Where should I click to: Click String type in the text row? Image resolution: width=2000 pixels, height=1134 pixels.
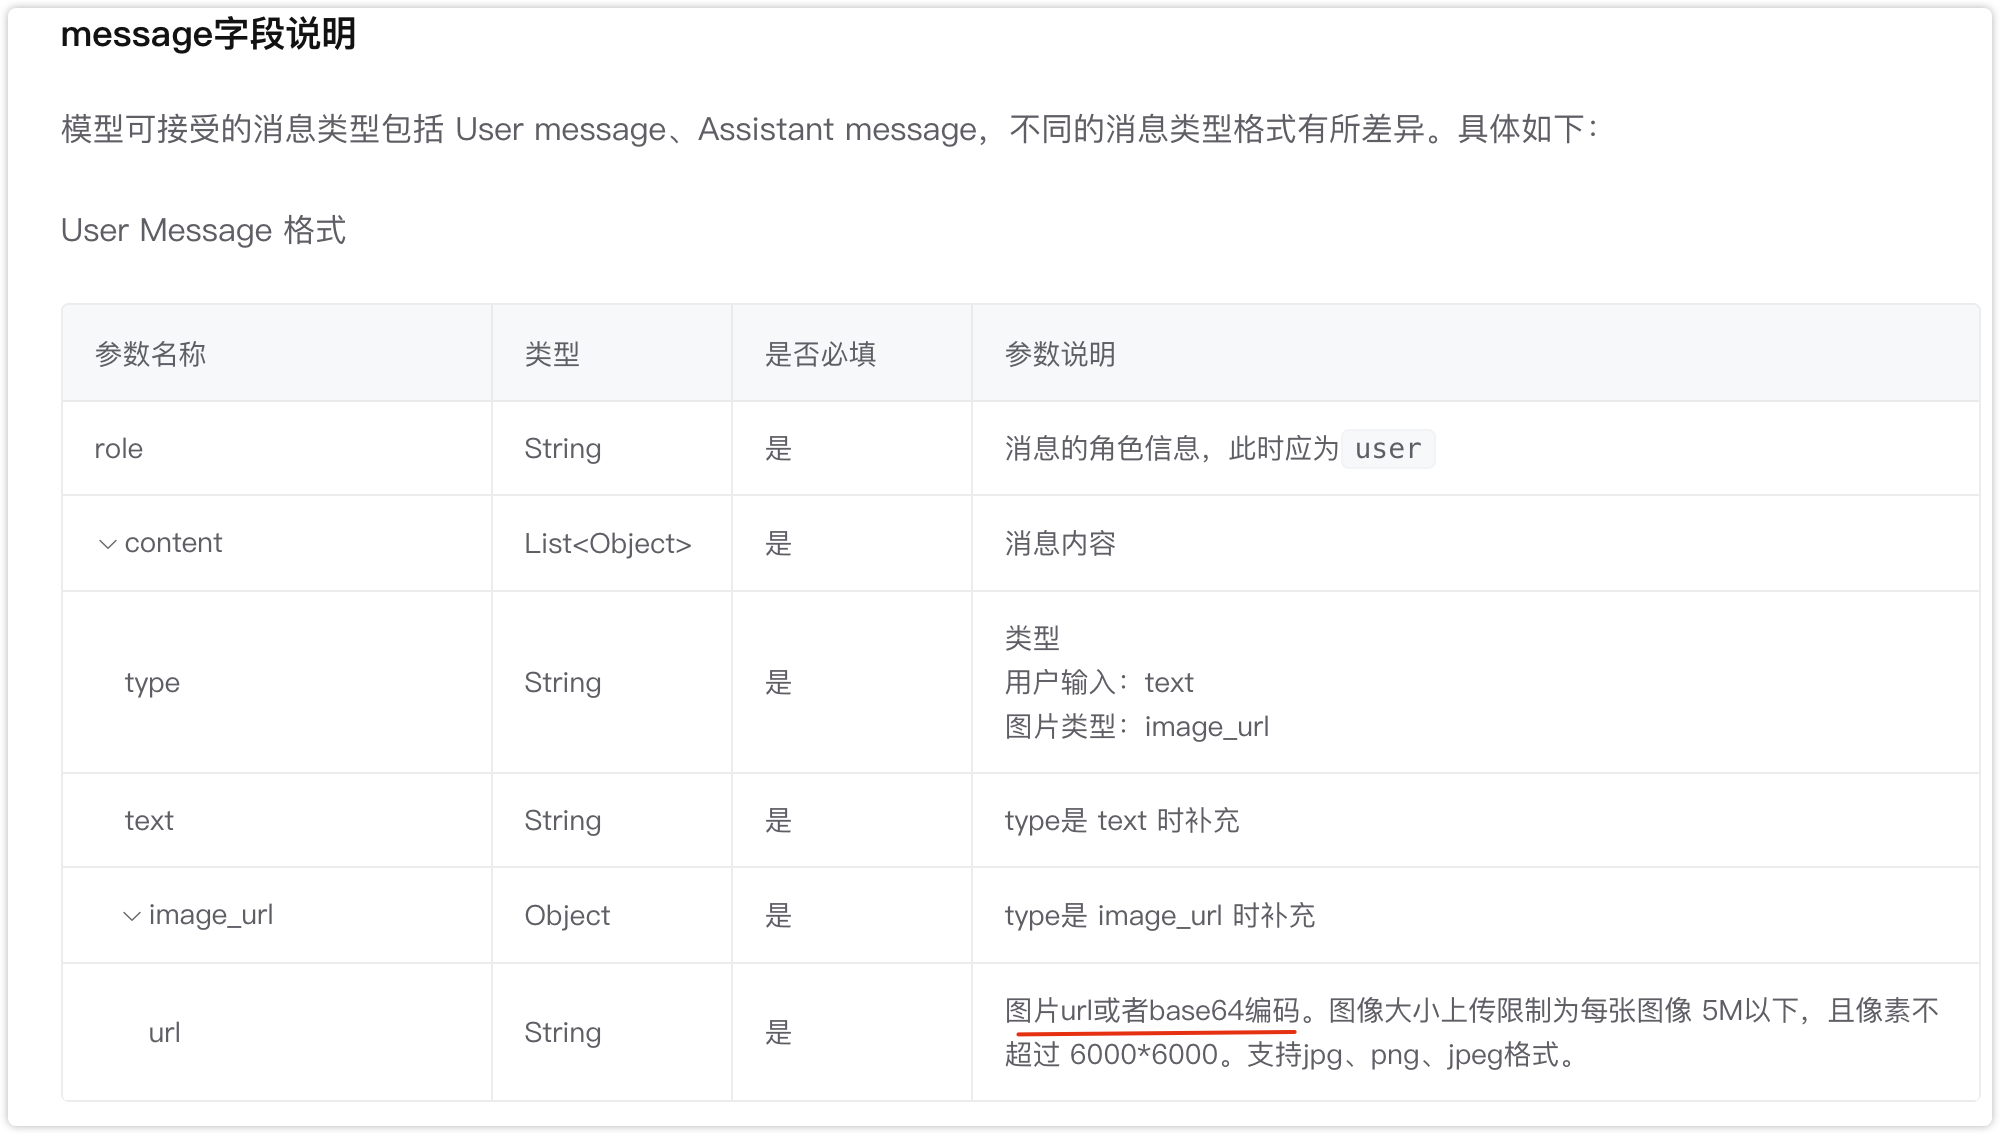[x=563, y=821]
